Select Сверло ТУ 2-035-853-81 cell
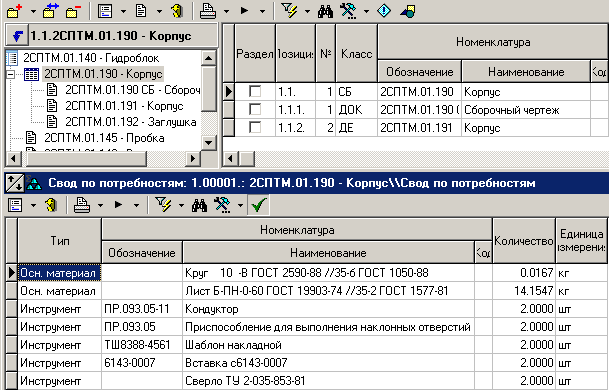Screen dimensions: 609x390 pos(328,380)
